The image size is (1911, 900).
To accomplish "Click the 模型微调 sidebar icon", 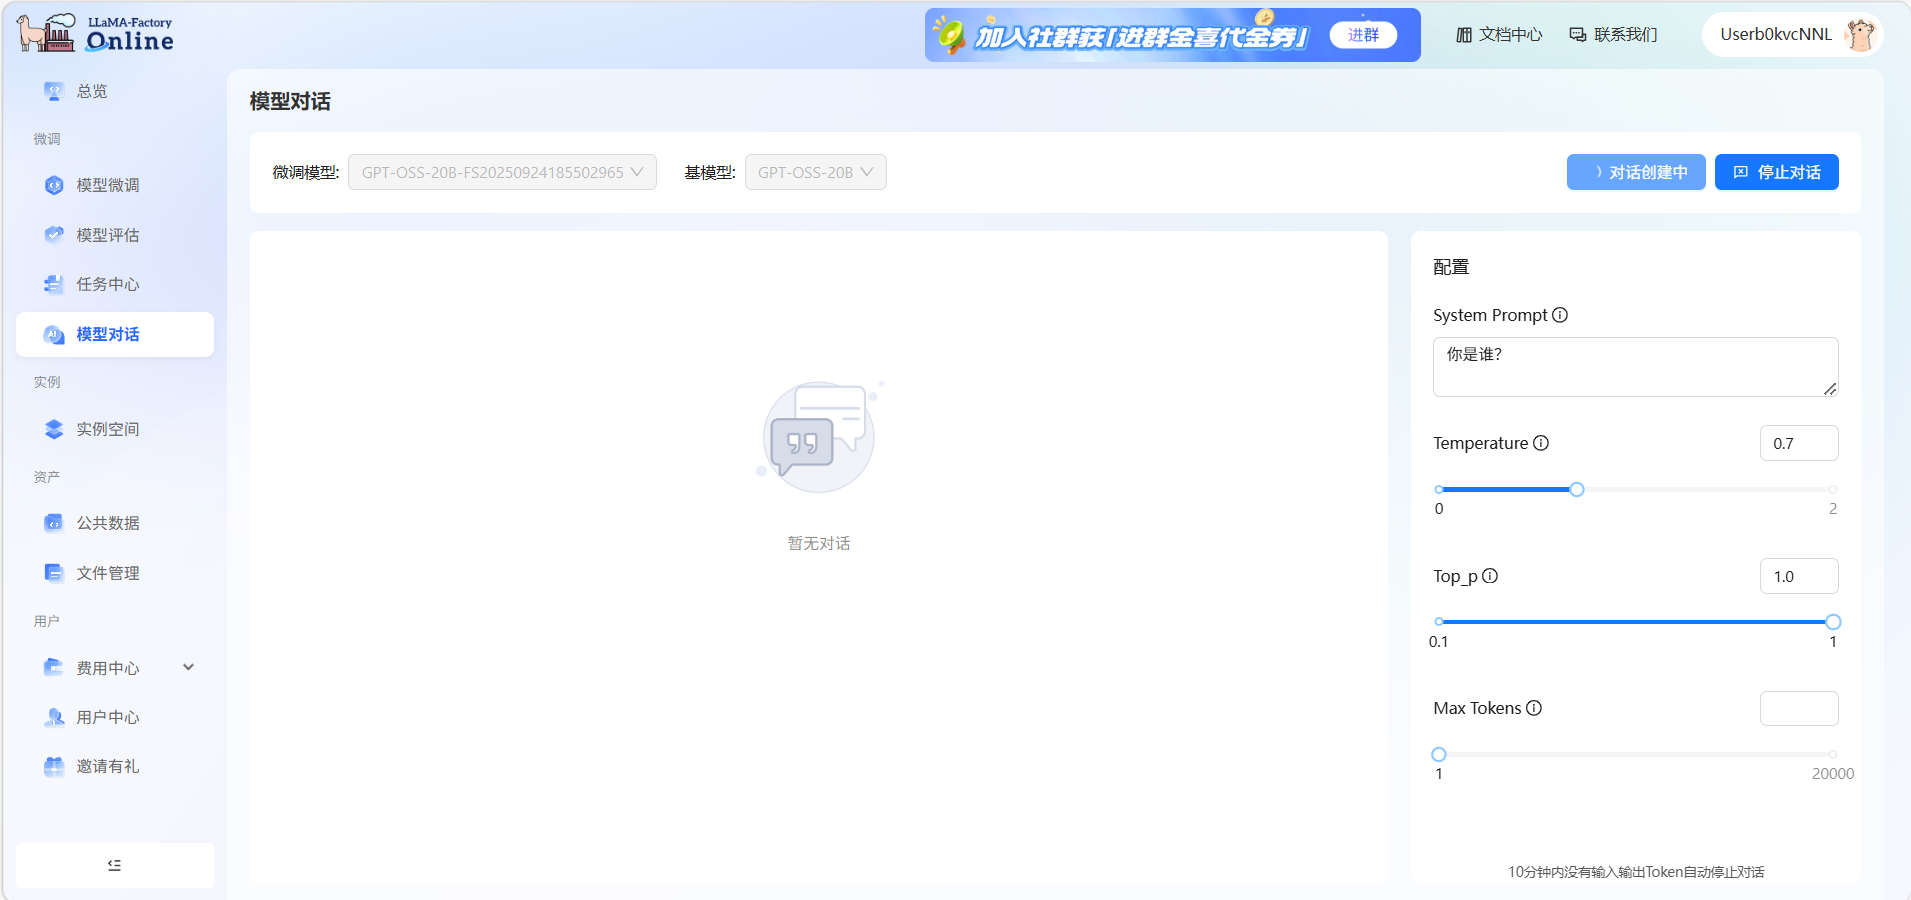I will click(54, 185).
